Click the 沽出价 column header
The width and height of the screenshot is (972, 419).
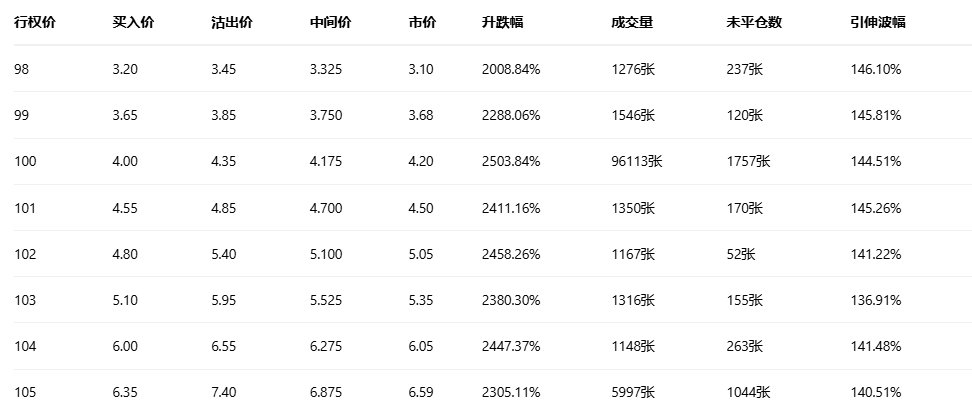pyautogui.click(x=232, y=23)
